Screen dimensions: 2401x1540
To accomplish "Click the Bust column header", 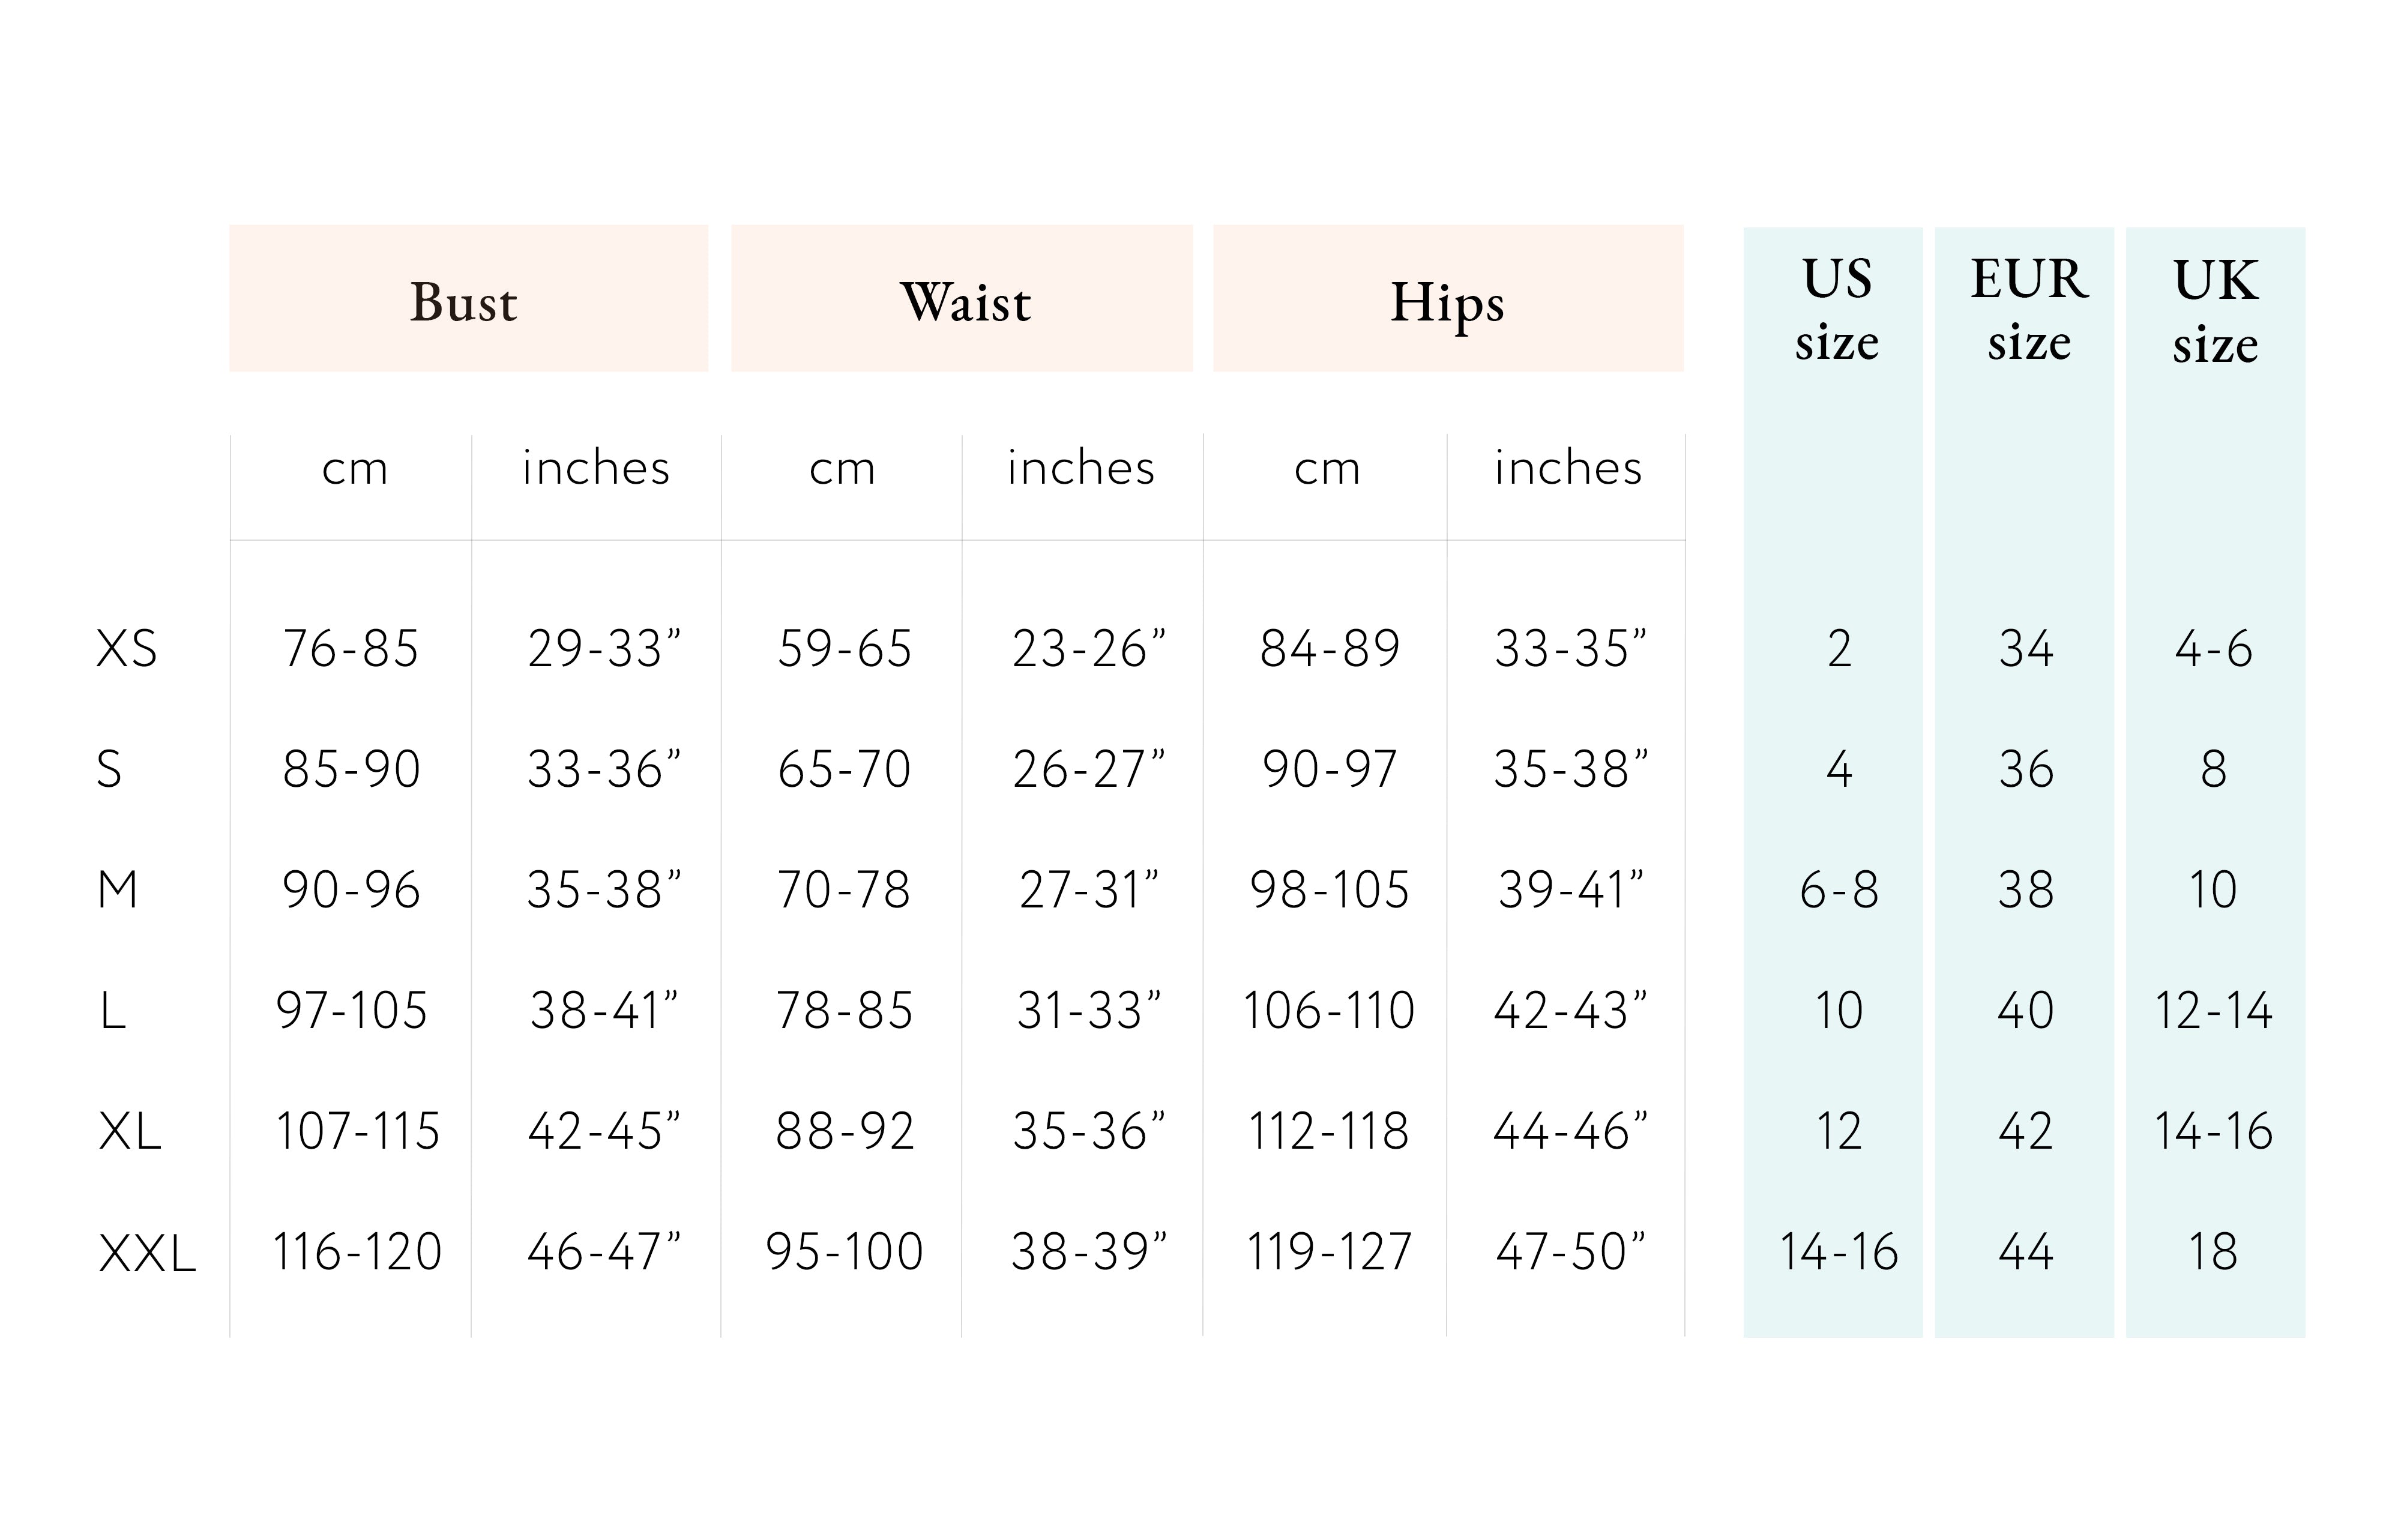I will point(465,302).
